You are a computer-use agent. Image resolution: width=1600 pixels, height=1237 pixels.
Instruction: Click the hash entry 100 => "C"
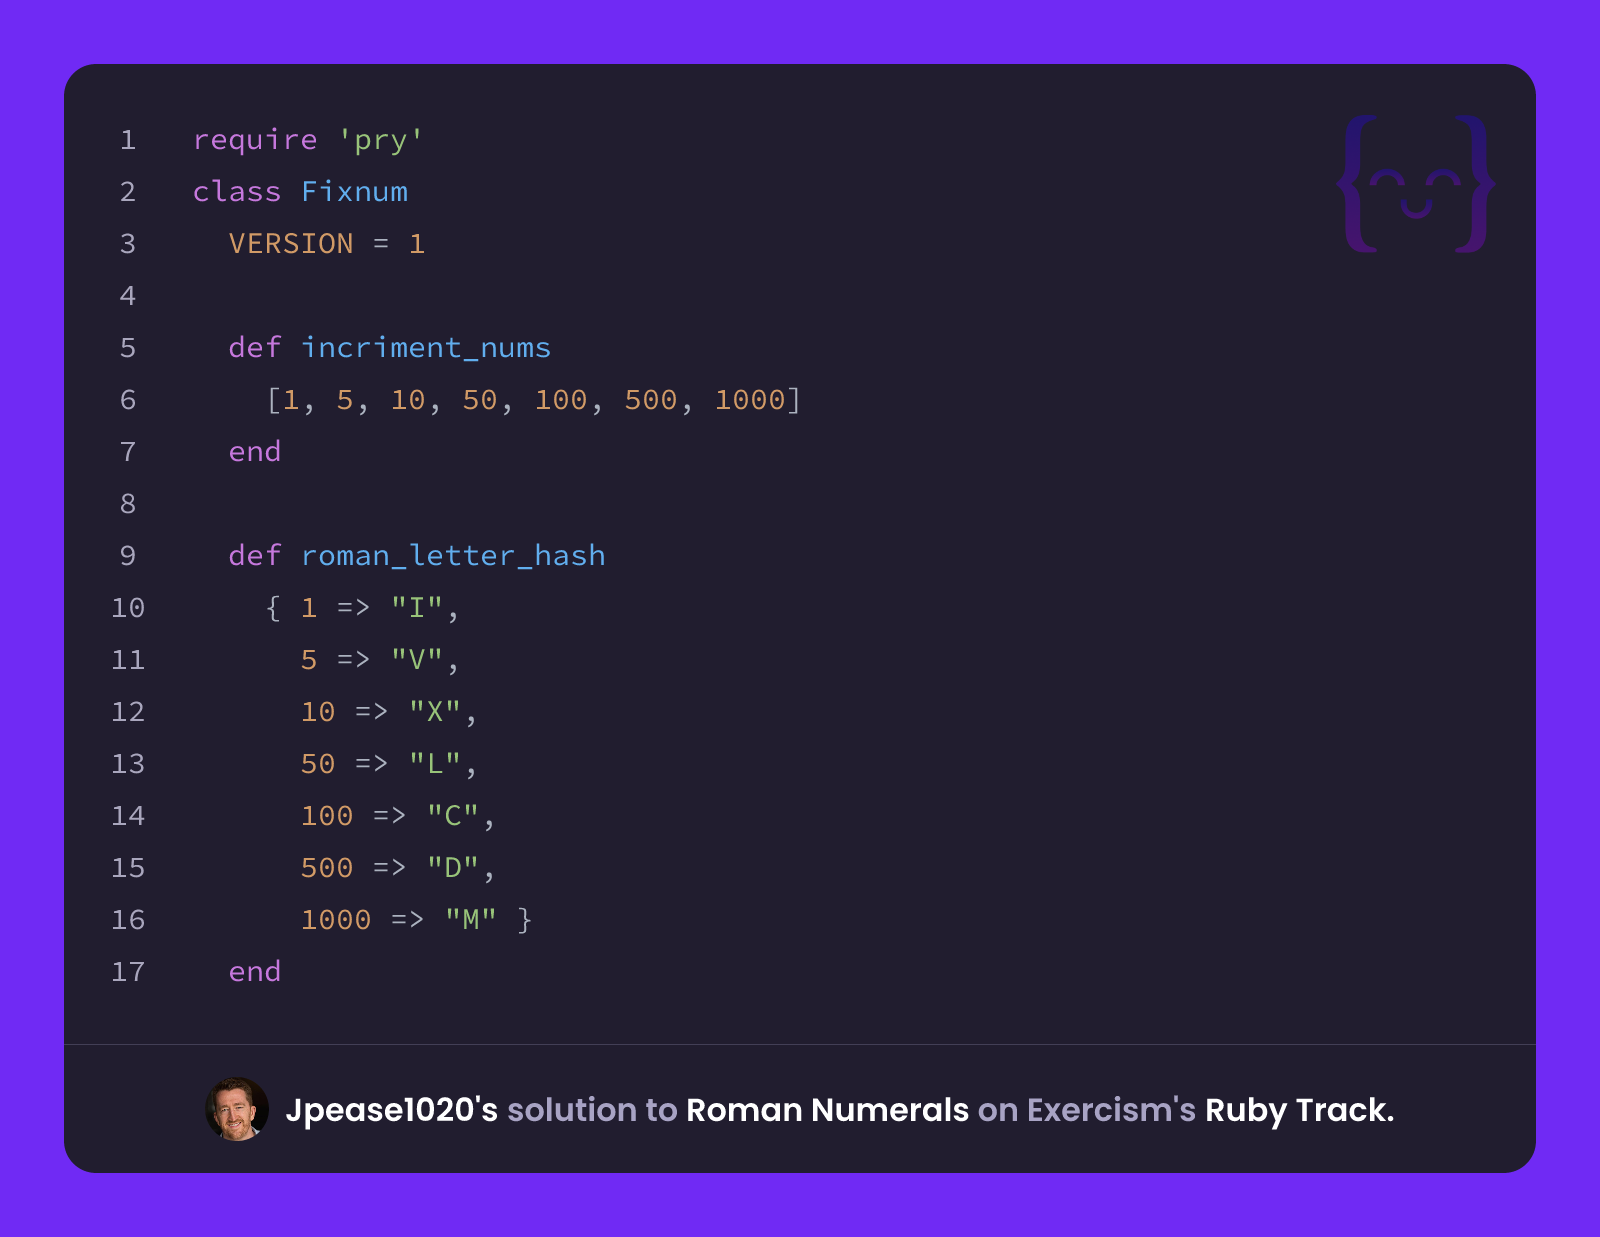tap(390, 816)
